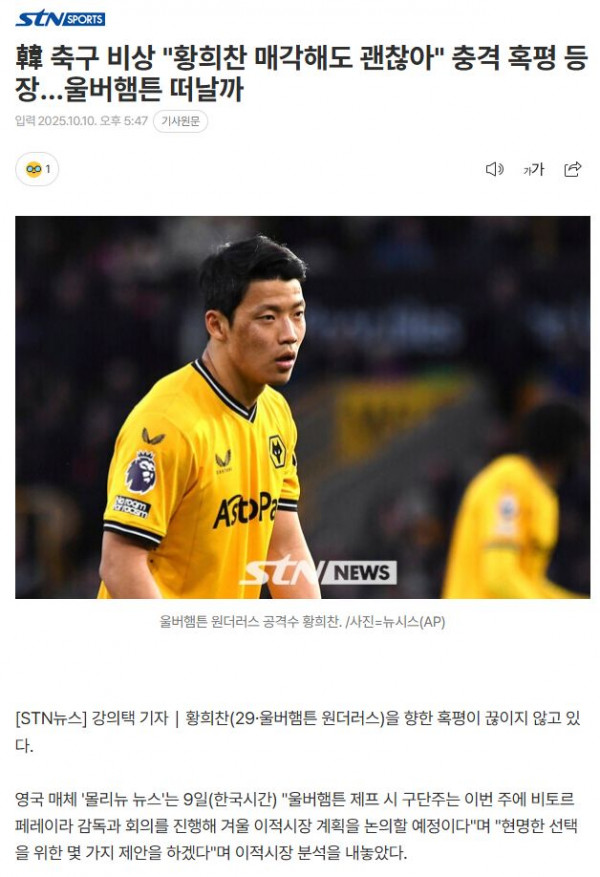Viewport: 600px width, 877px height.
Task: Click the photo caption crediting 뉴시스(AP)
Action: [x=303, y=622]
